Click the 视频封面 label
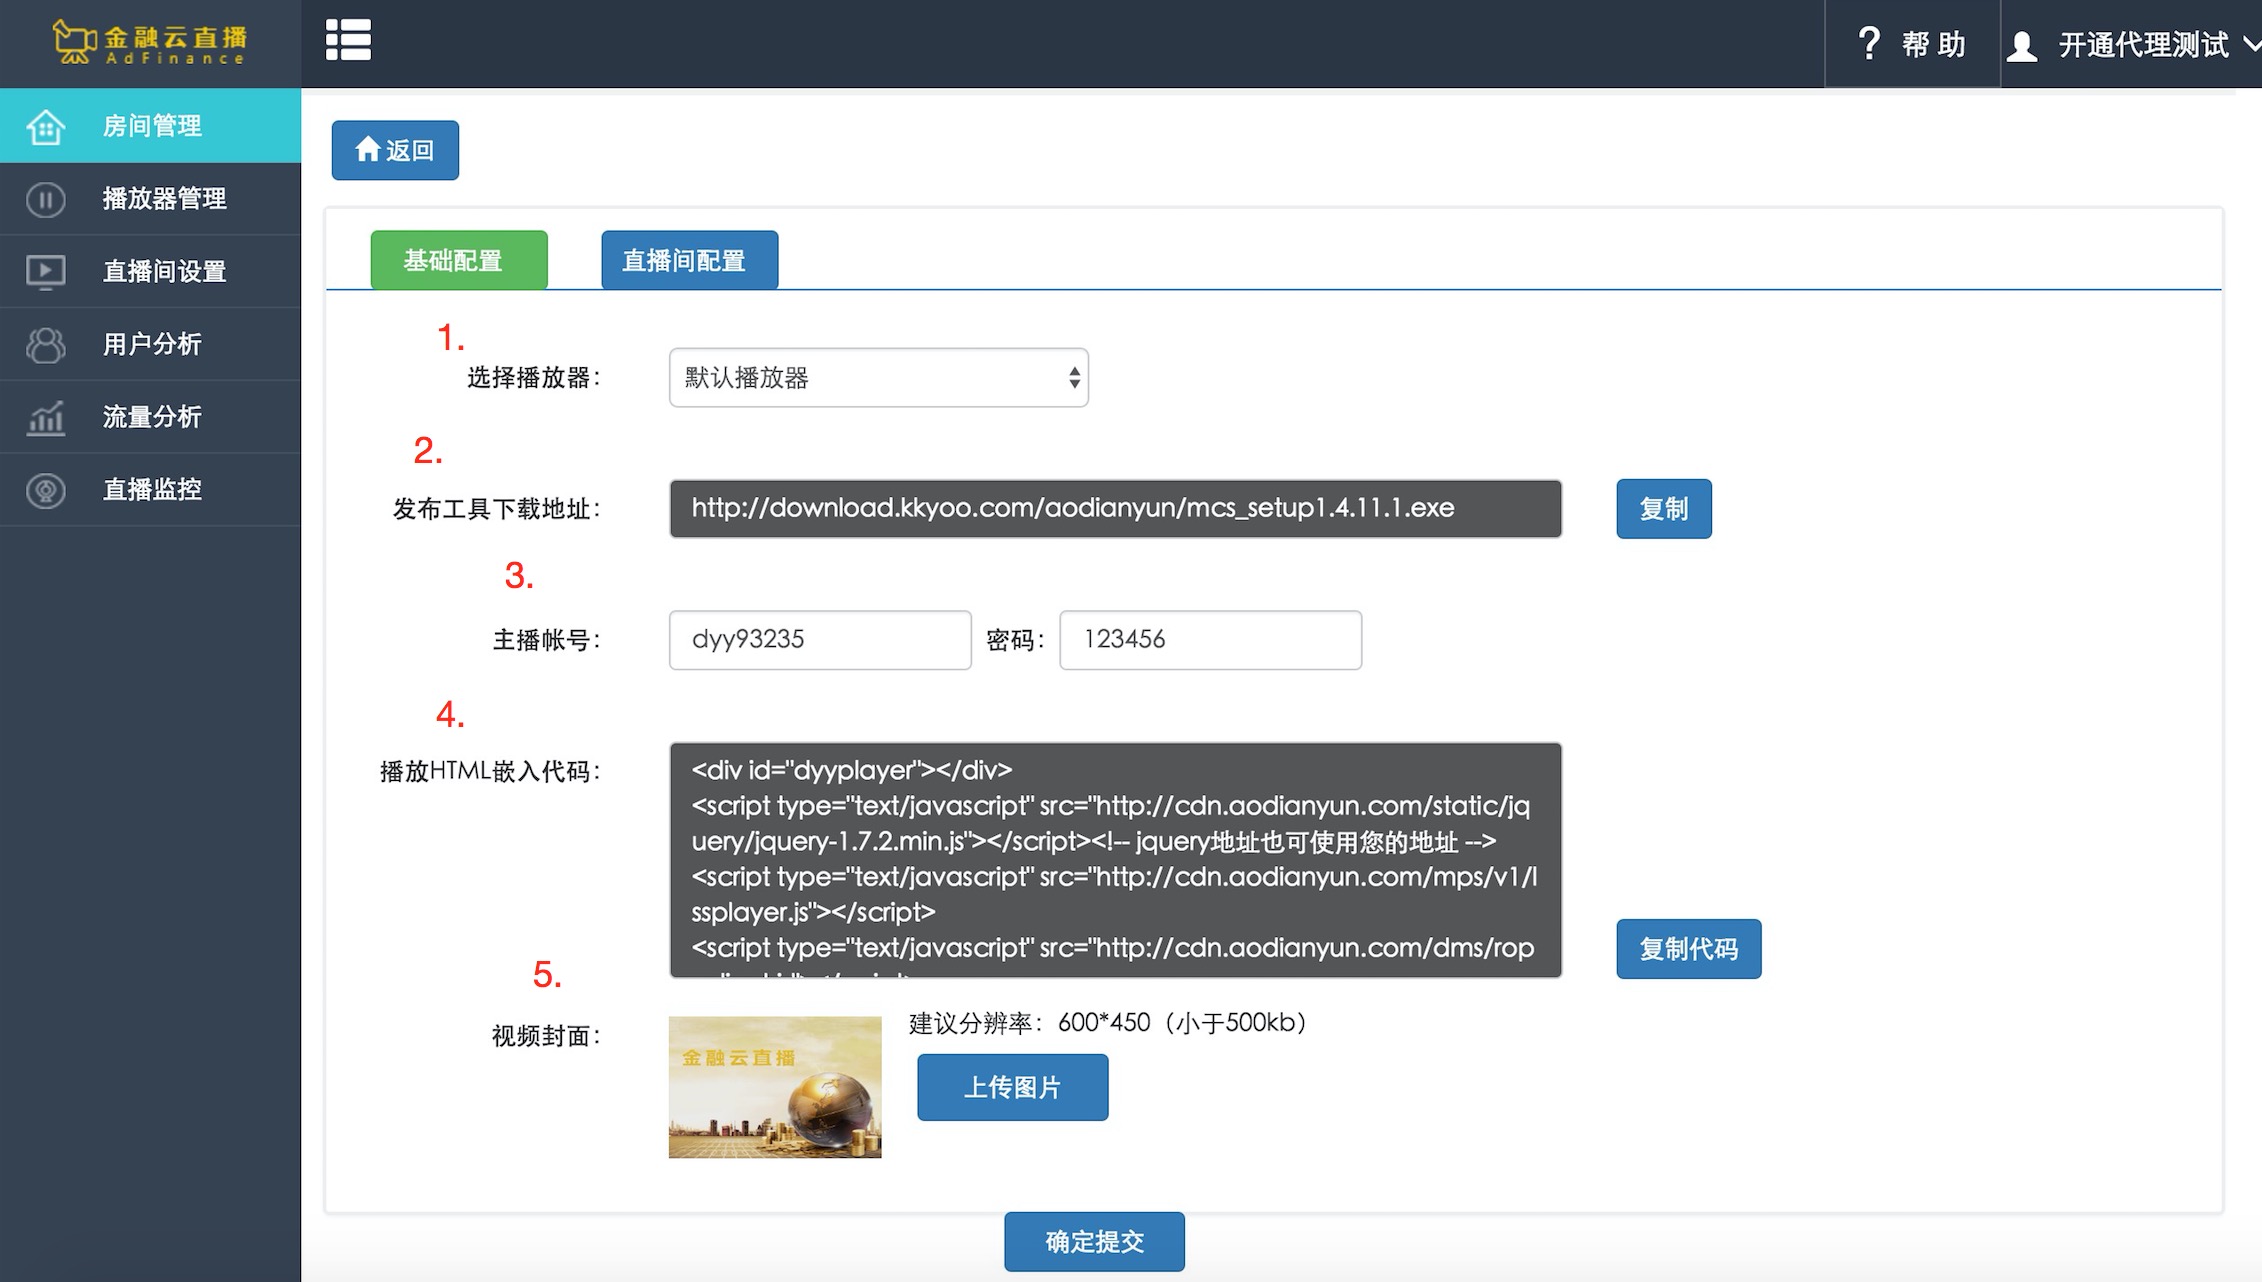 (x=546, y=1036)
